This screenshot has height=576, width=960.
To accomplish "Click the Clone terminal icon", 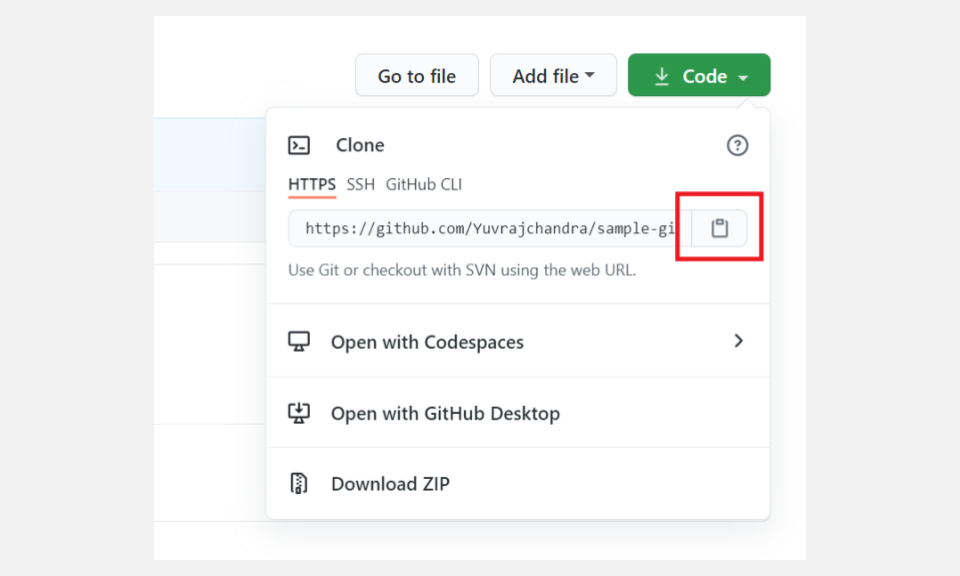I will click(299, 145).
